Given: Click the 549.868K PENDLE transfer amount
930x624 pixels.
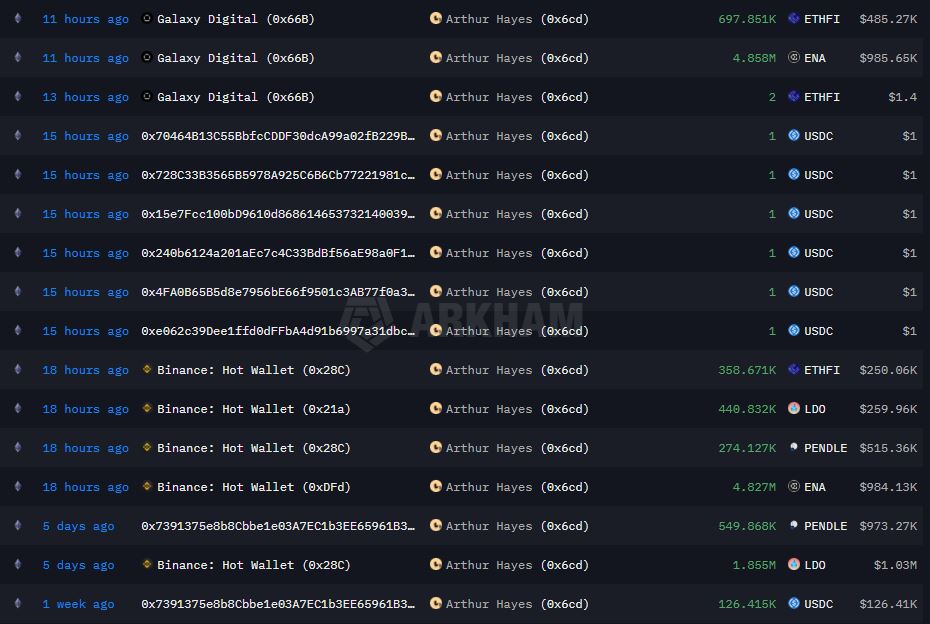Looking at the screenshot, I should (746, 526).
